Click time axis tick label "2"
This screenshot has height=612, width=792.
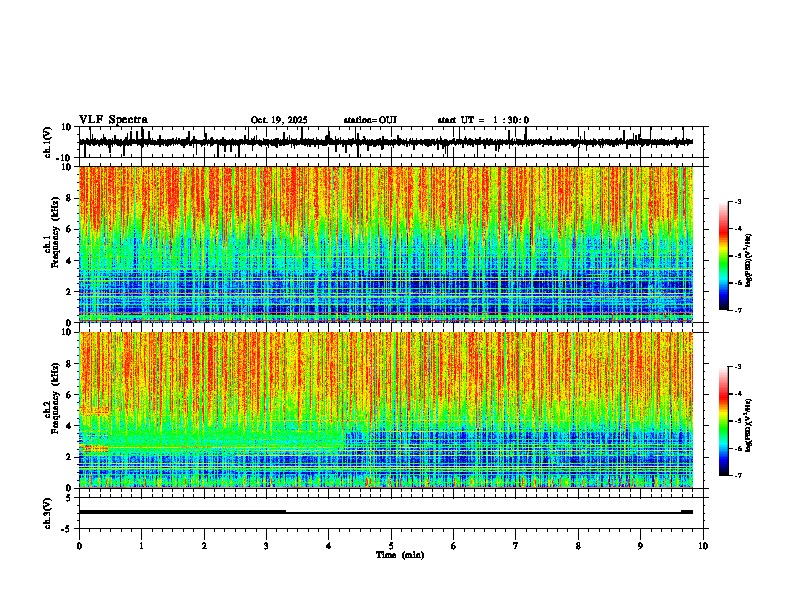pyautogui.click(x=204, y=546)
